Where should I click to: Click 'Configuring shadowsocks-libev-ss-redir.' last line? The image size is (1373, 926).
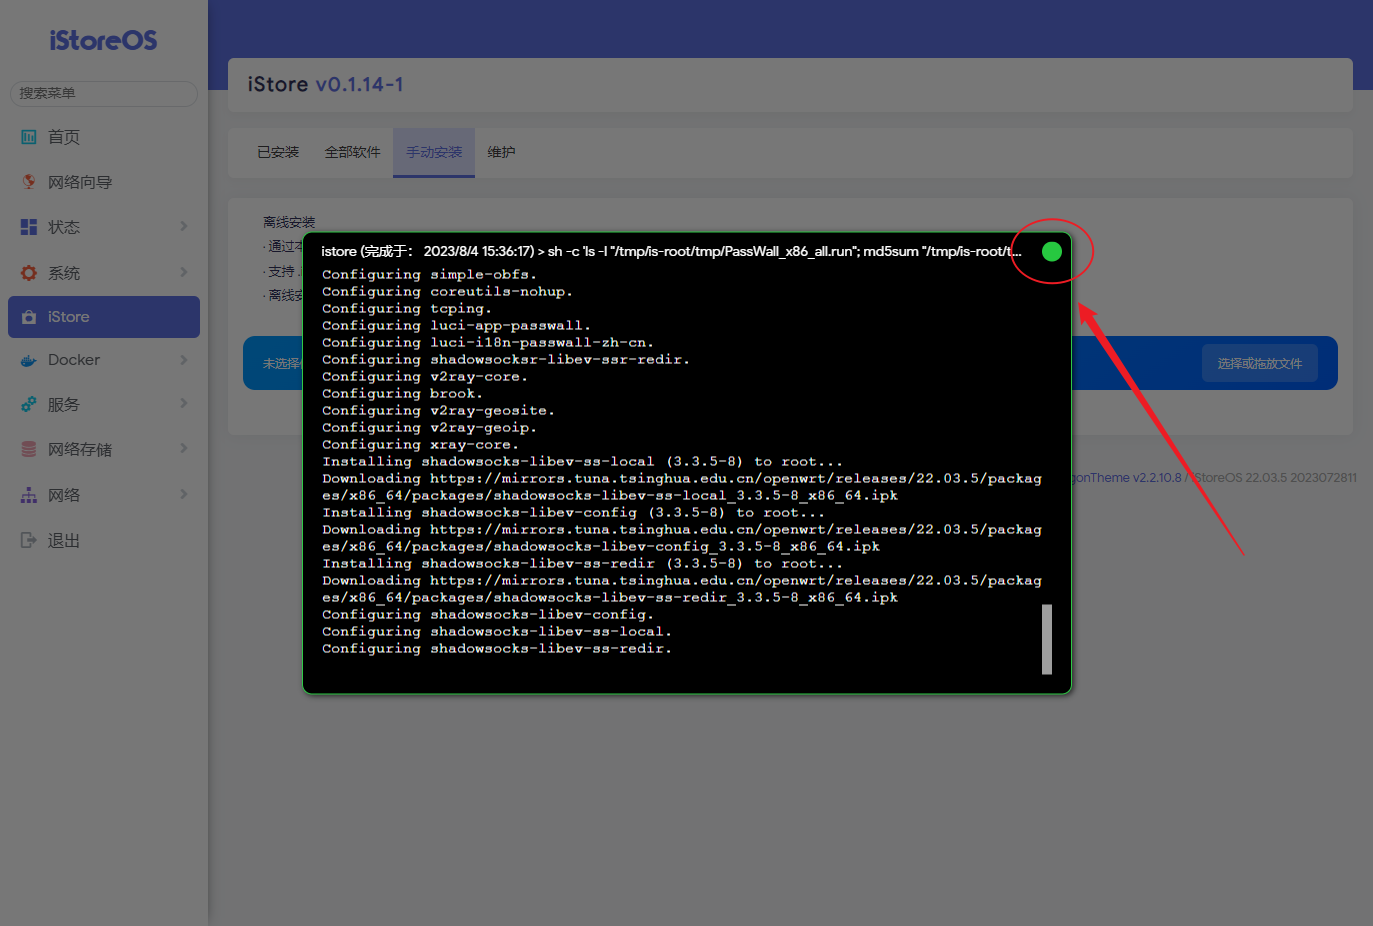497,648
